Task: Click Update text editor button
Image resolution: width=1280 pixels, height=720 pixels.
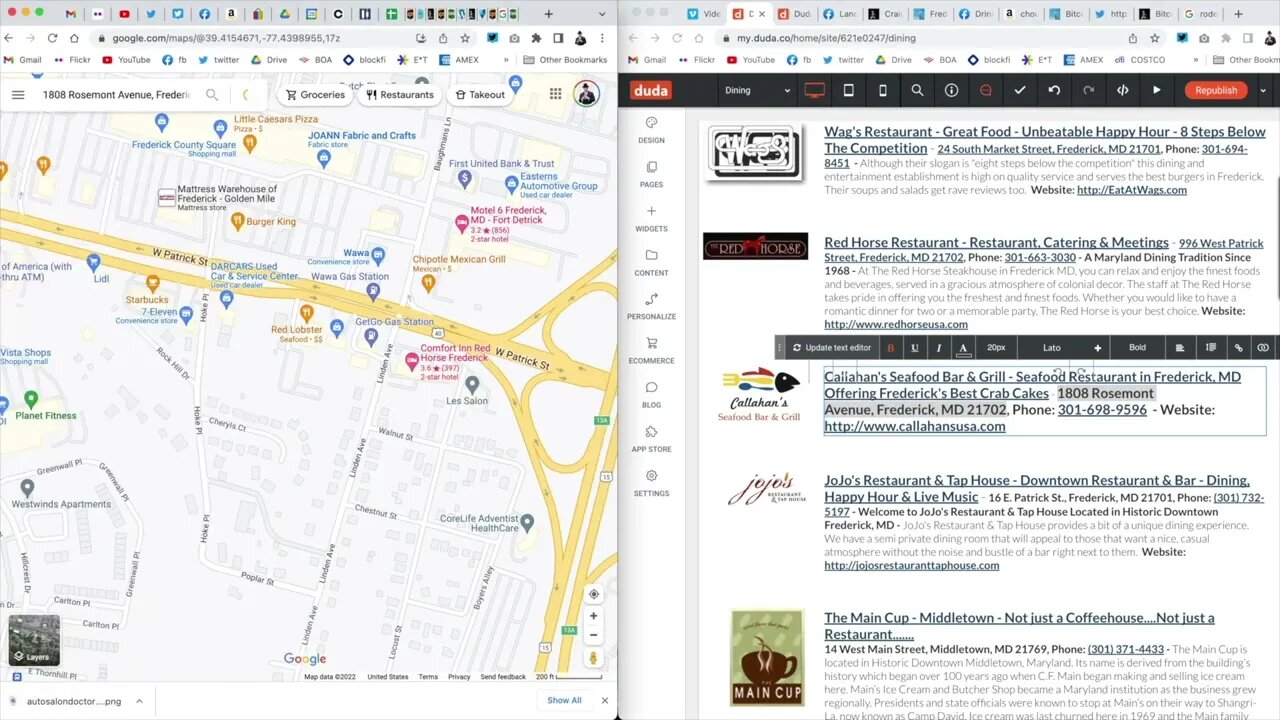Action: point(831,348)
